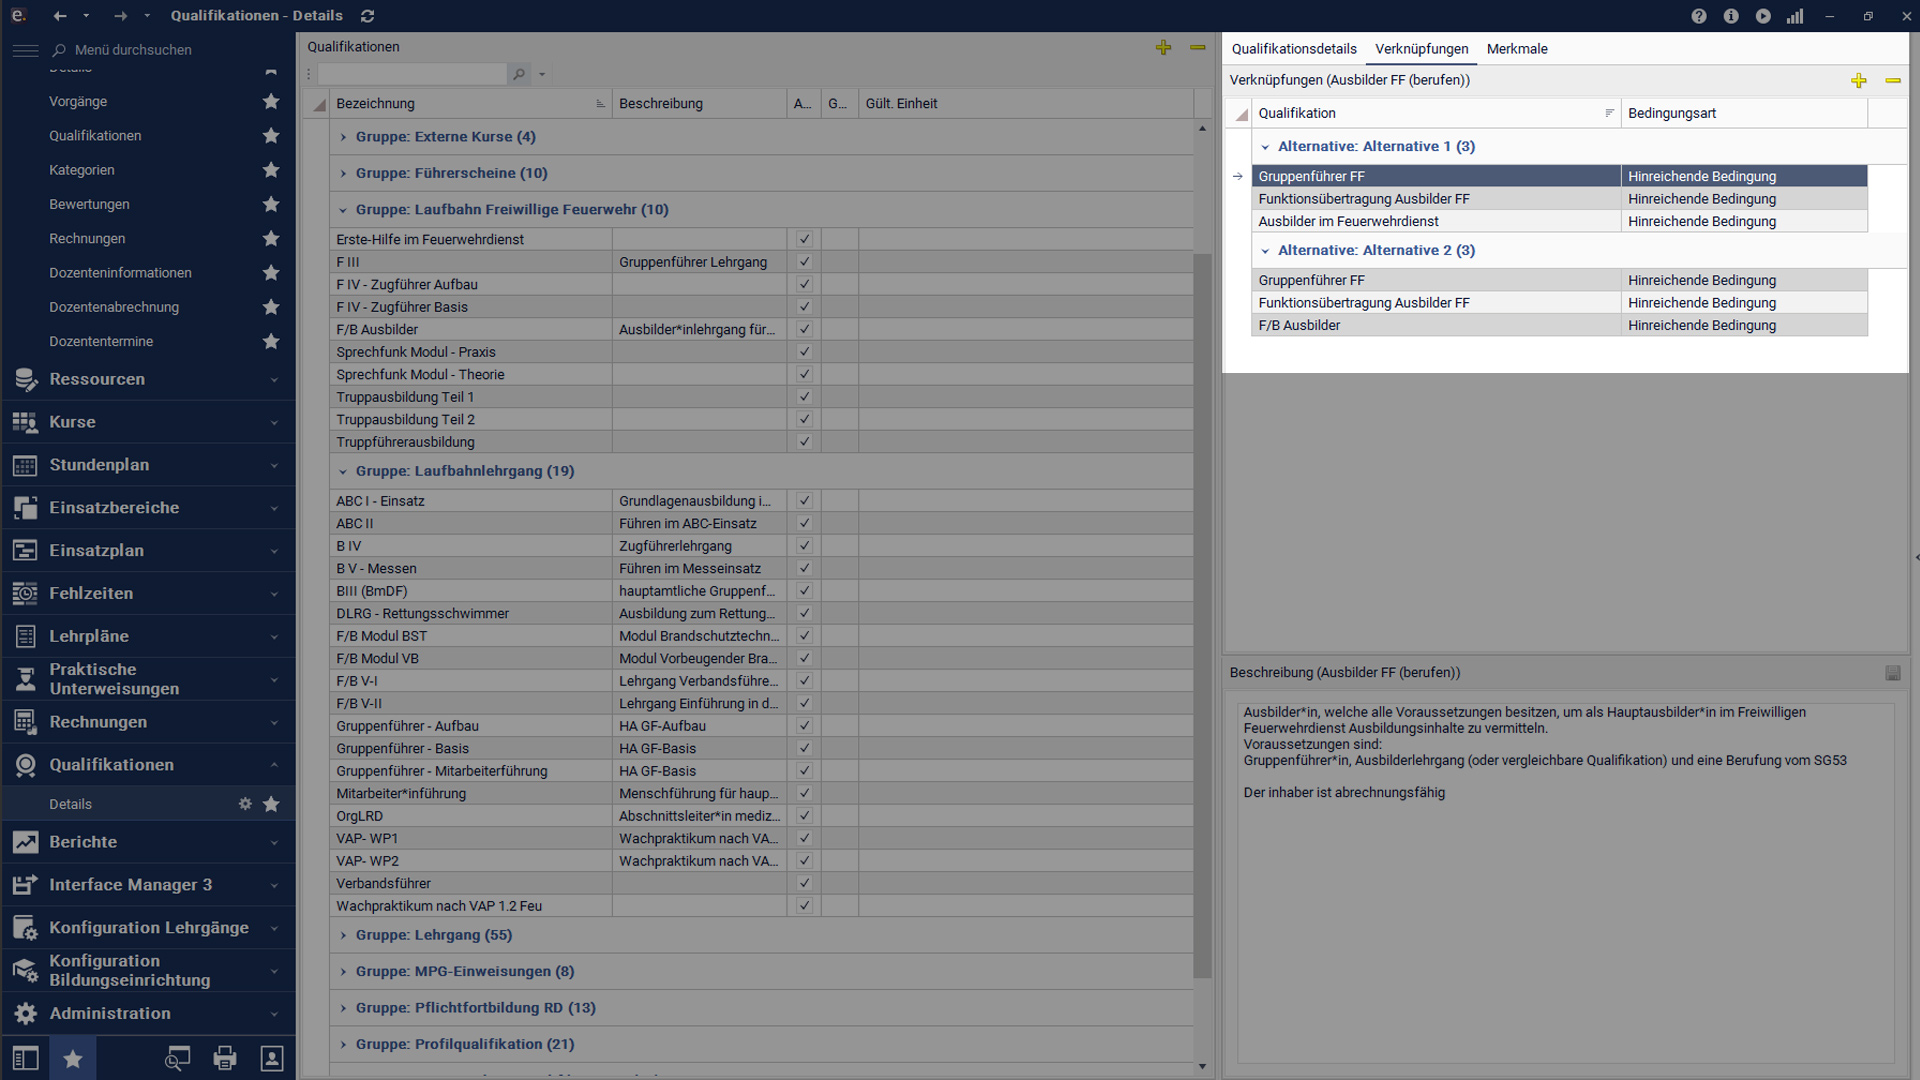The image size is (1920, 1080).
Task: Collapse Alternative: Alternative 2 group
Action: [x=1265, y=251]
